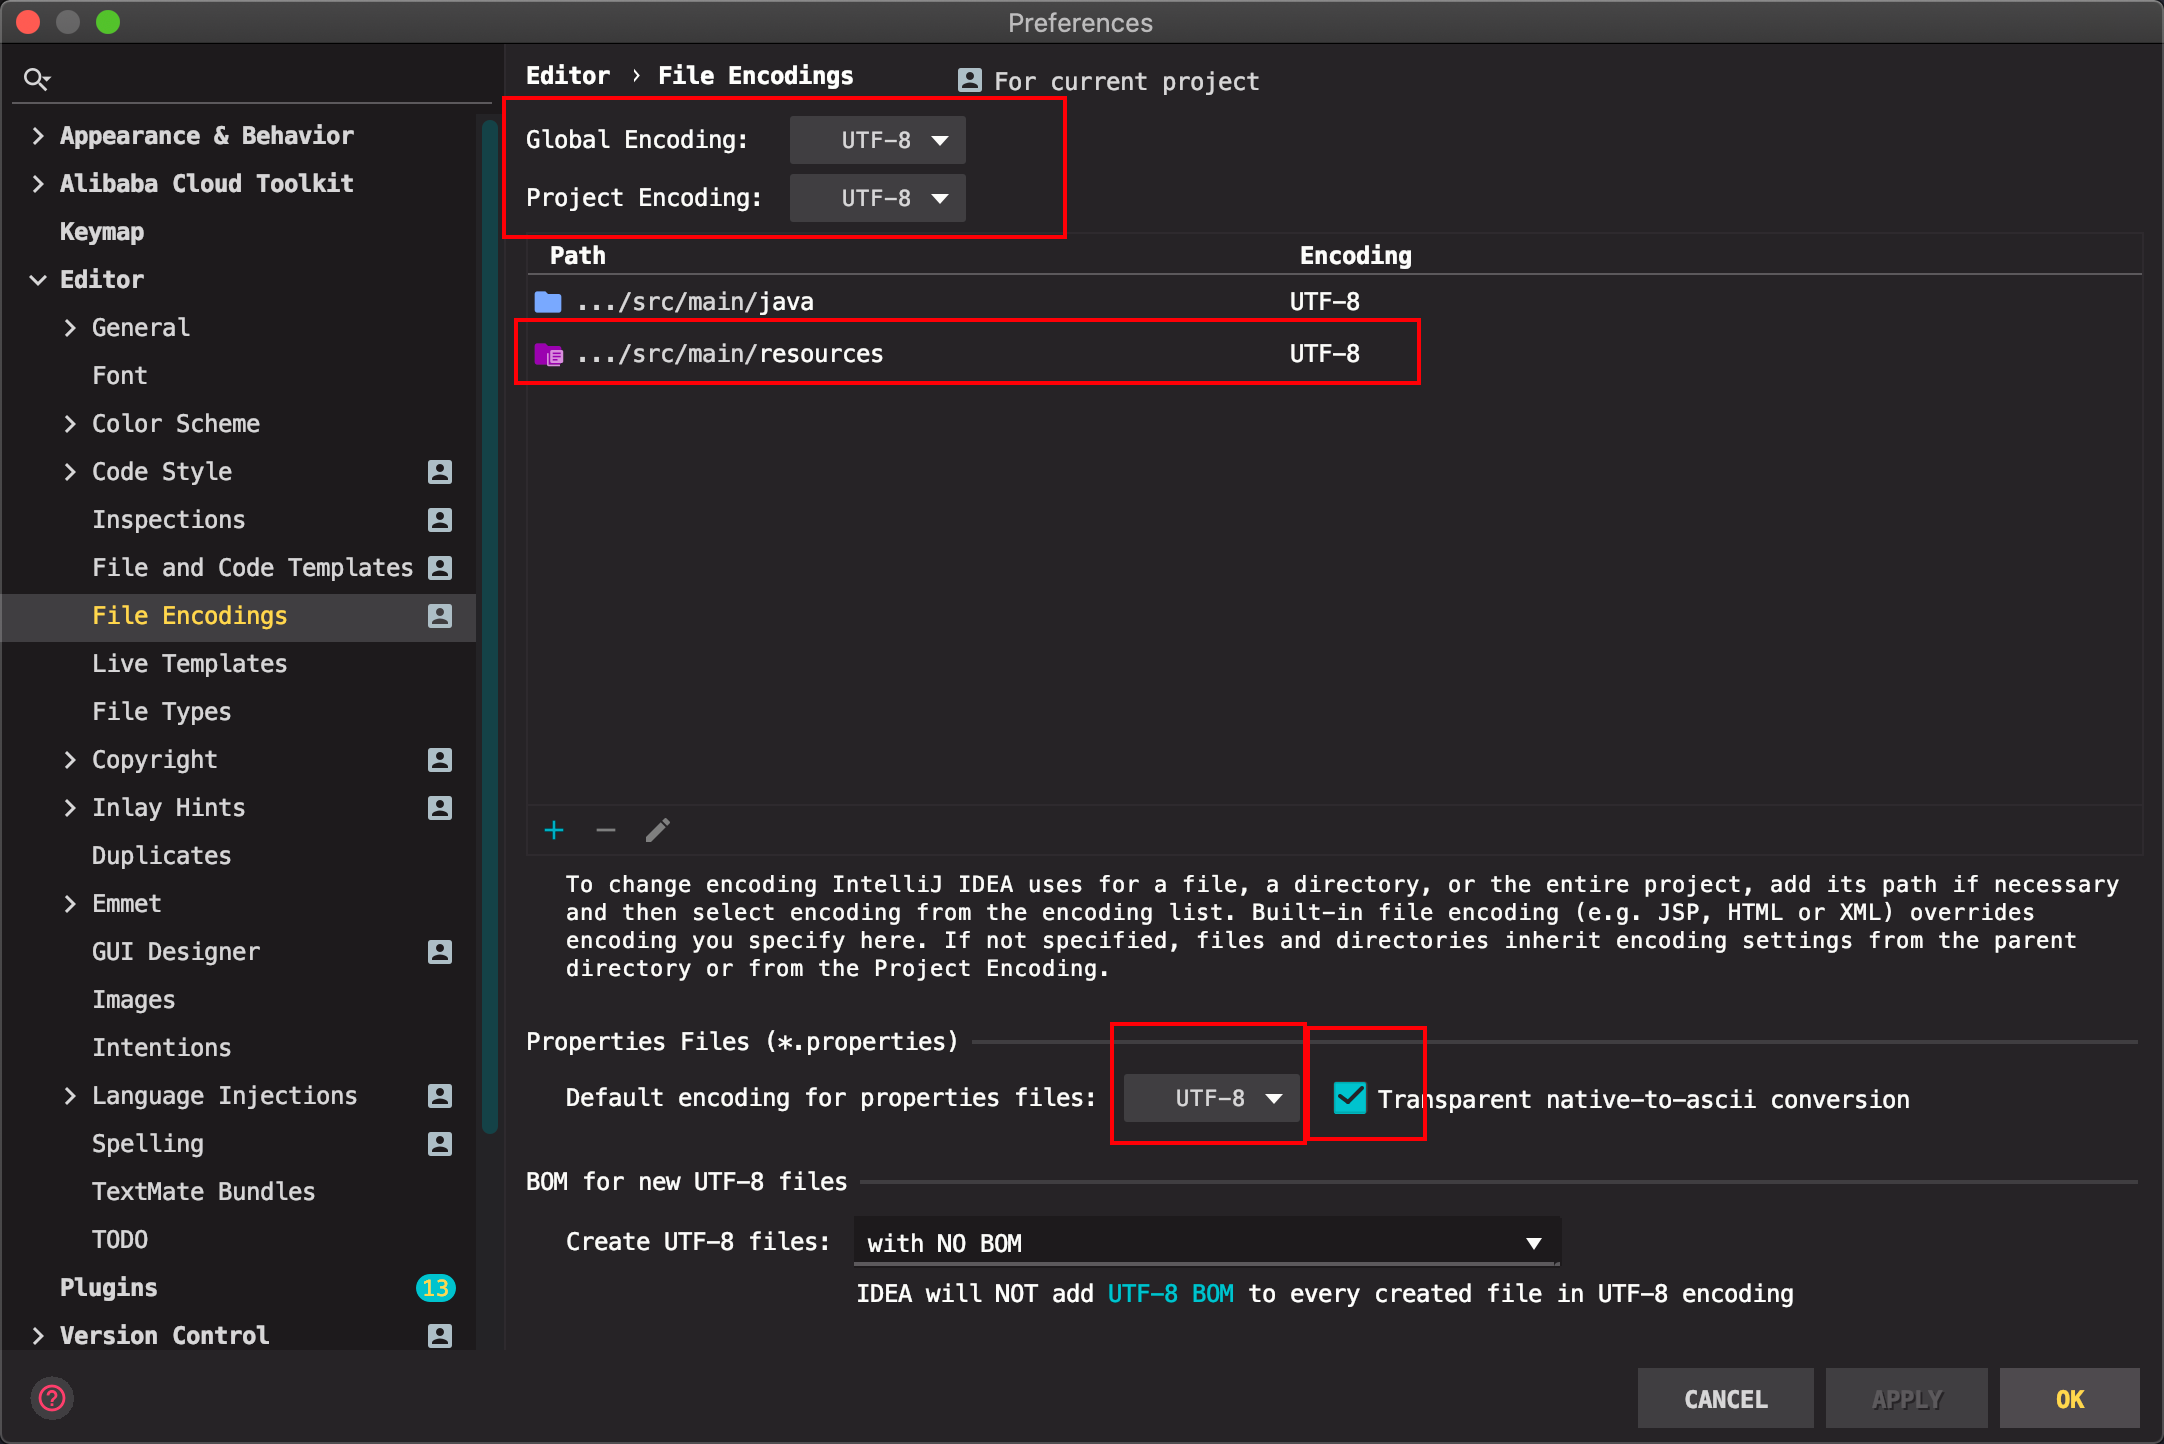Click the edit pencil icon
This screenshot has width=2164, height=1444.
(657, 830)
